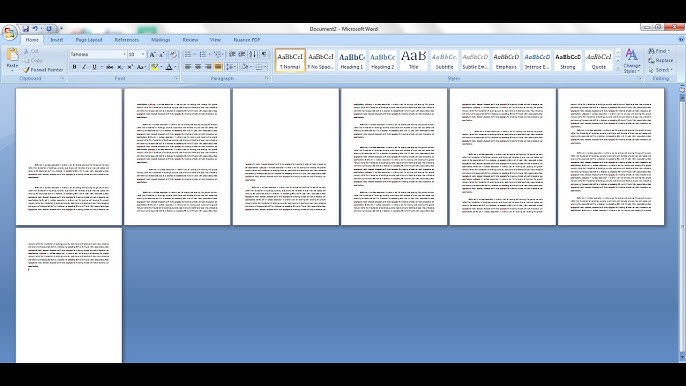Apply the red font color
The width and height of the screenshot is (686, 386).
pyautogui.click(x=169, y=67)
